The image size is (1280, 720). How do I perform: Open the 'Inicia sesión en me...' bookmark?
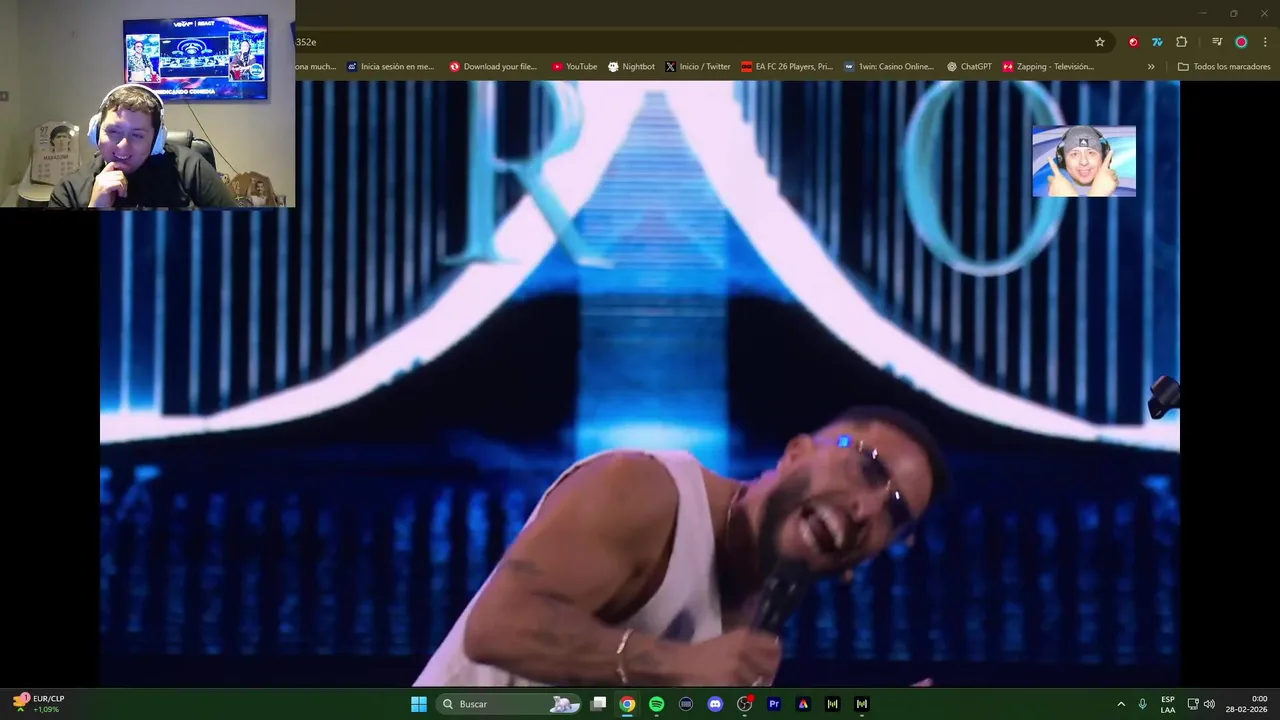point(391,67)
